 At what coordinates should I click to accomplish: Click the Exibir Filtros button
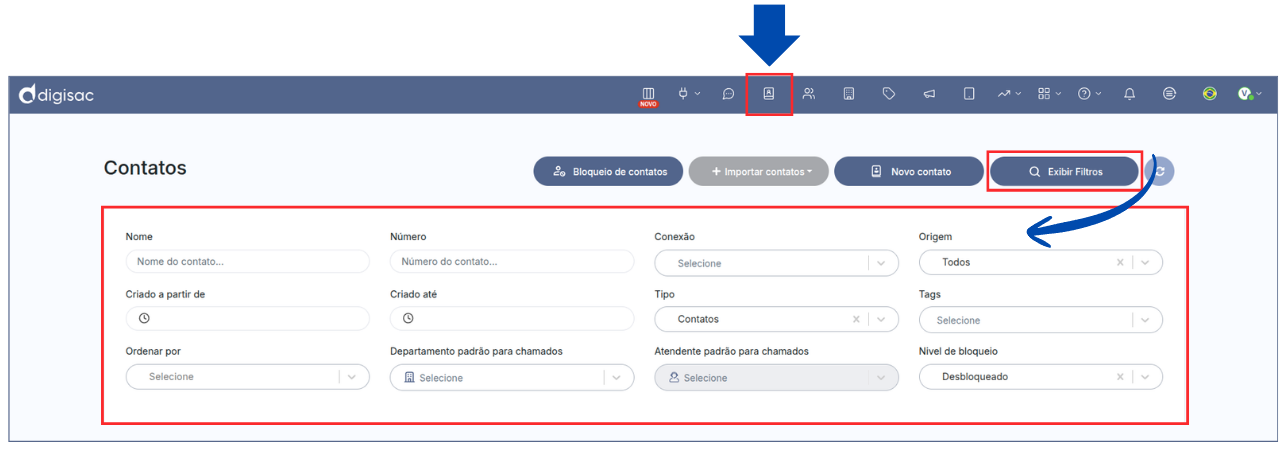pyautogui.click(x=1065, y=171)
